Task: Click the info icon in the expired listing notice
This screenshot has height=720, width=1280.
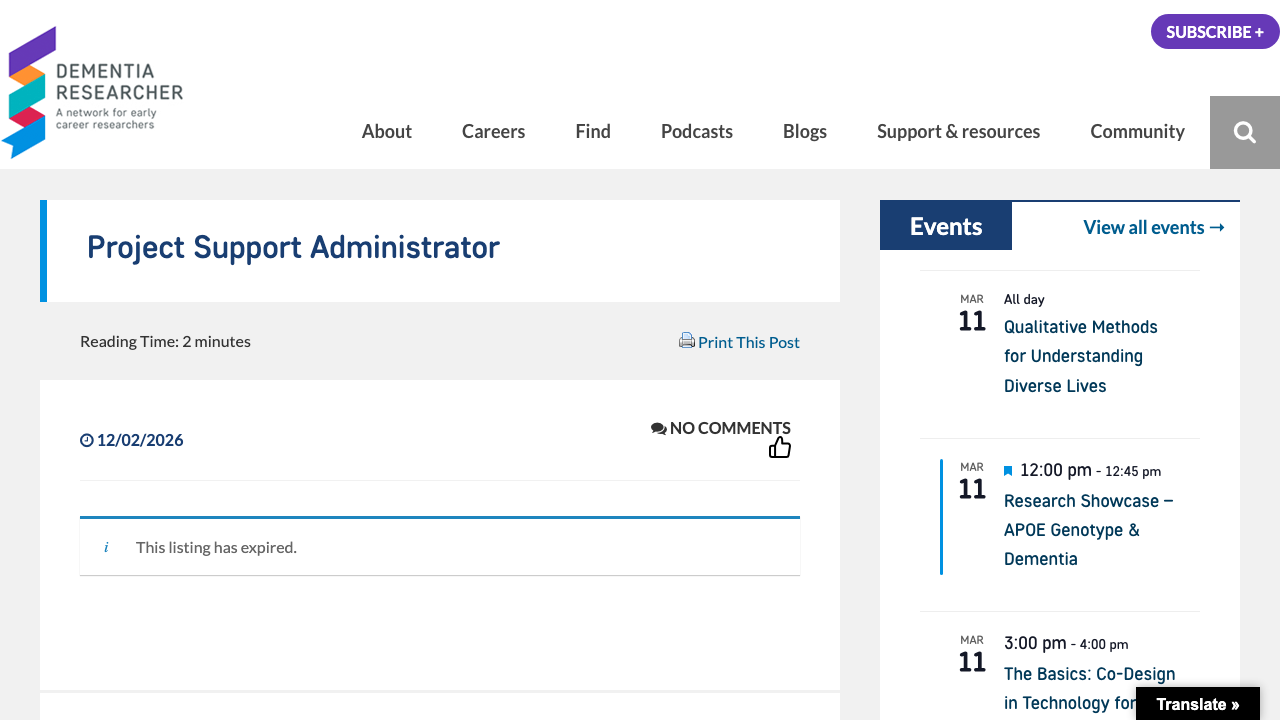Action: coord(105,547)
